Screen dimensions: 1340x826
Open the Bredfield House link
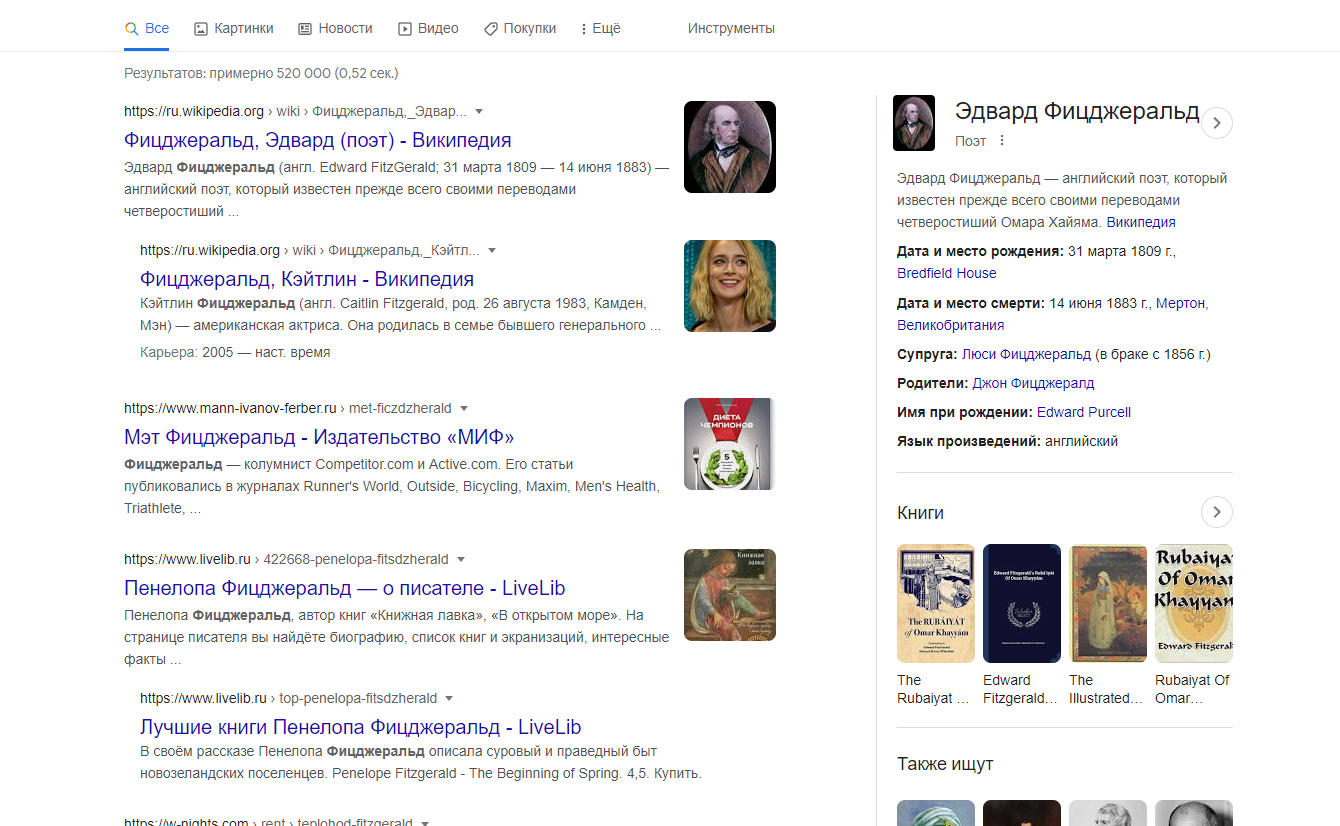[x=947, y=273]
